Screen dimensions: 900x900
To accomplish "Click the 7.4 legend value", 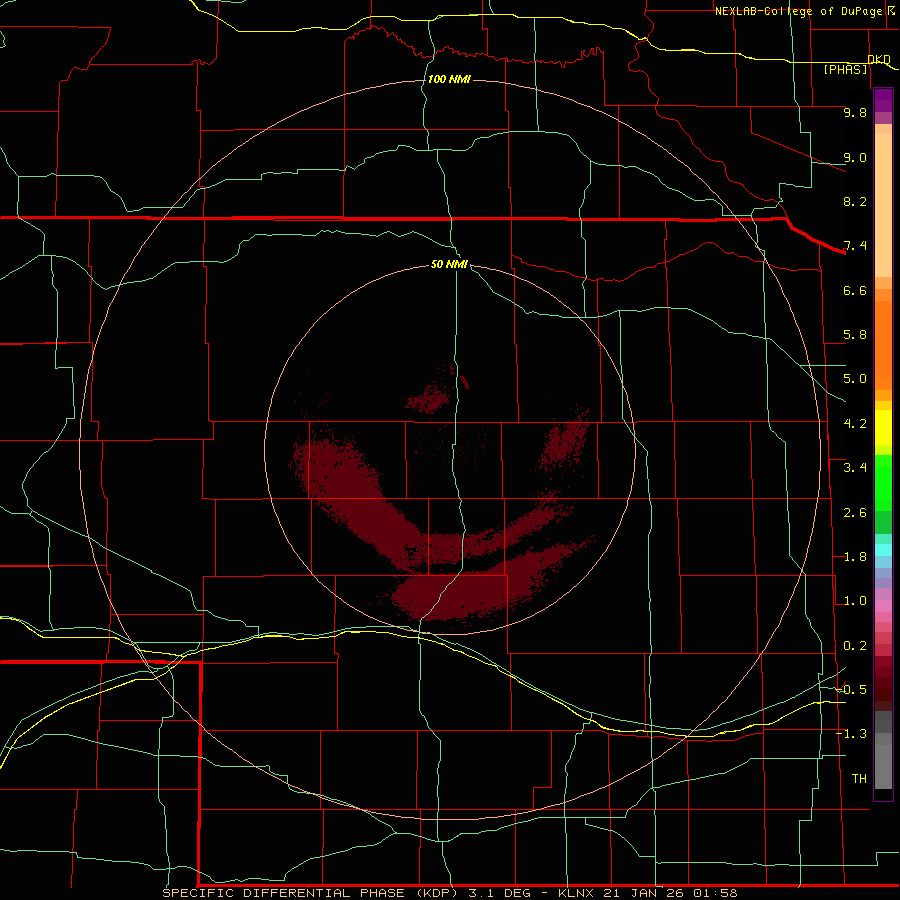I will pos(855,246).
